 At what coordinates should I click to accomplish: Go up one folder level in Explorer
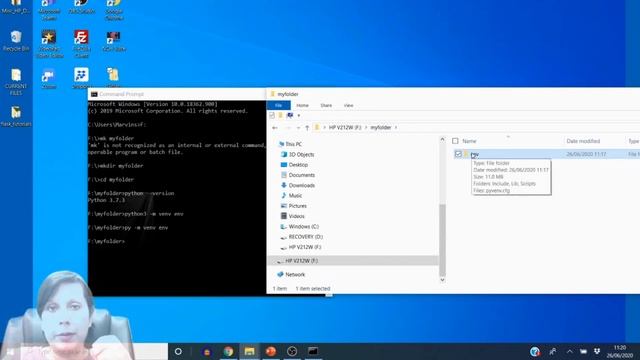click(307, 128)
